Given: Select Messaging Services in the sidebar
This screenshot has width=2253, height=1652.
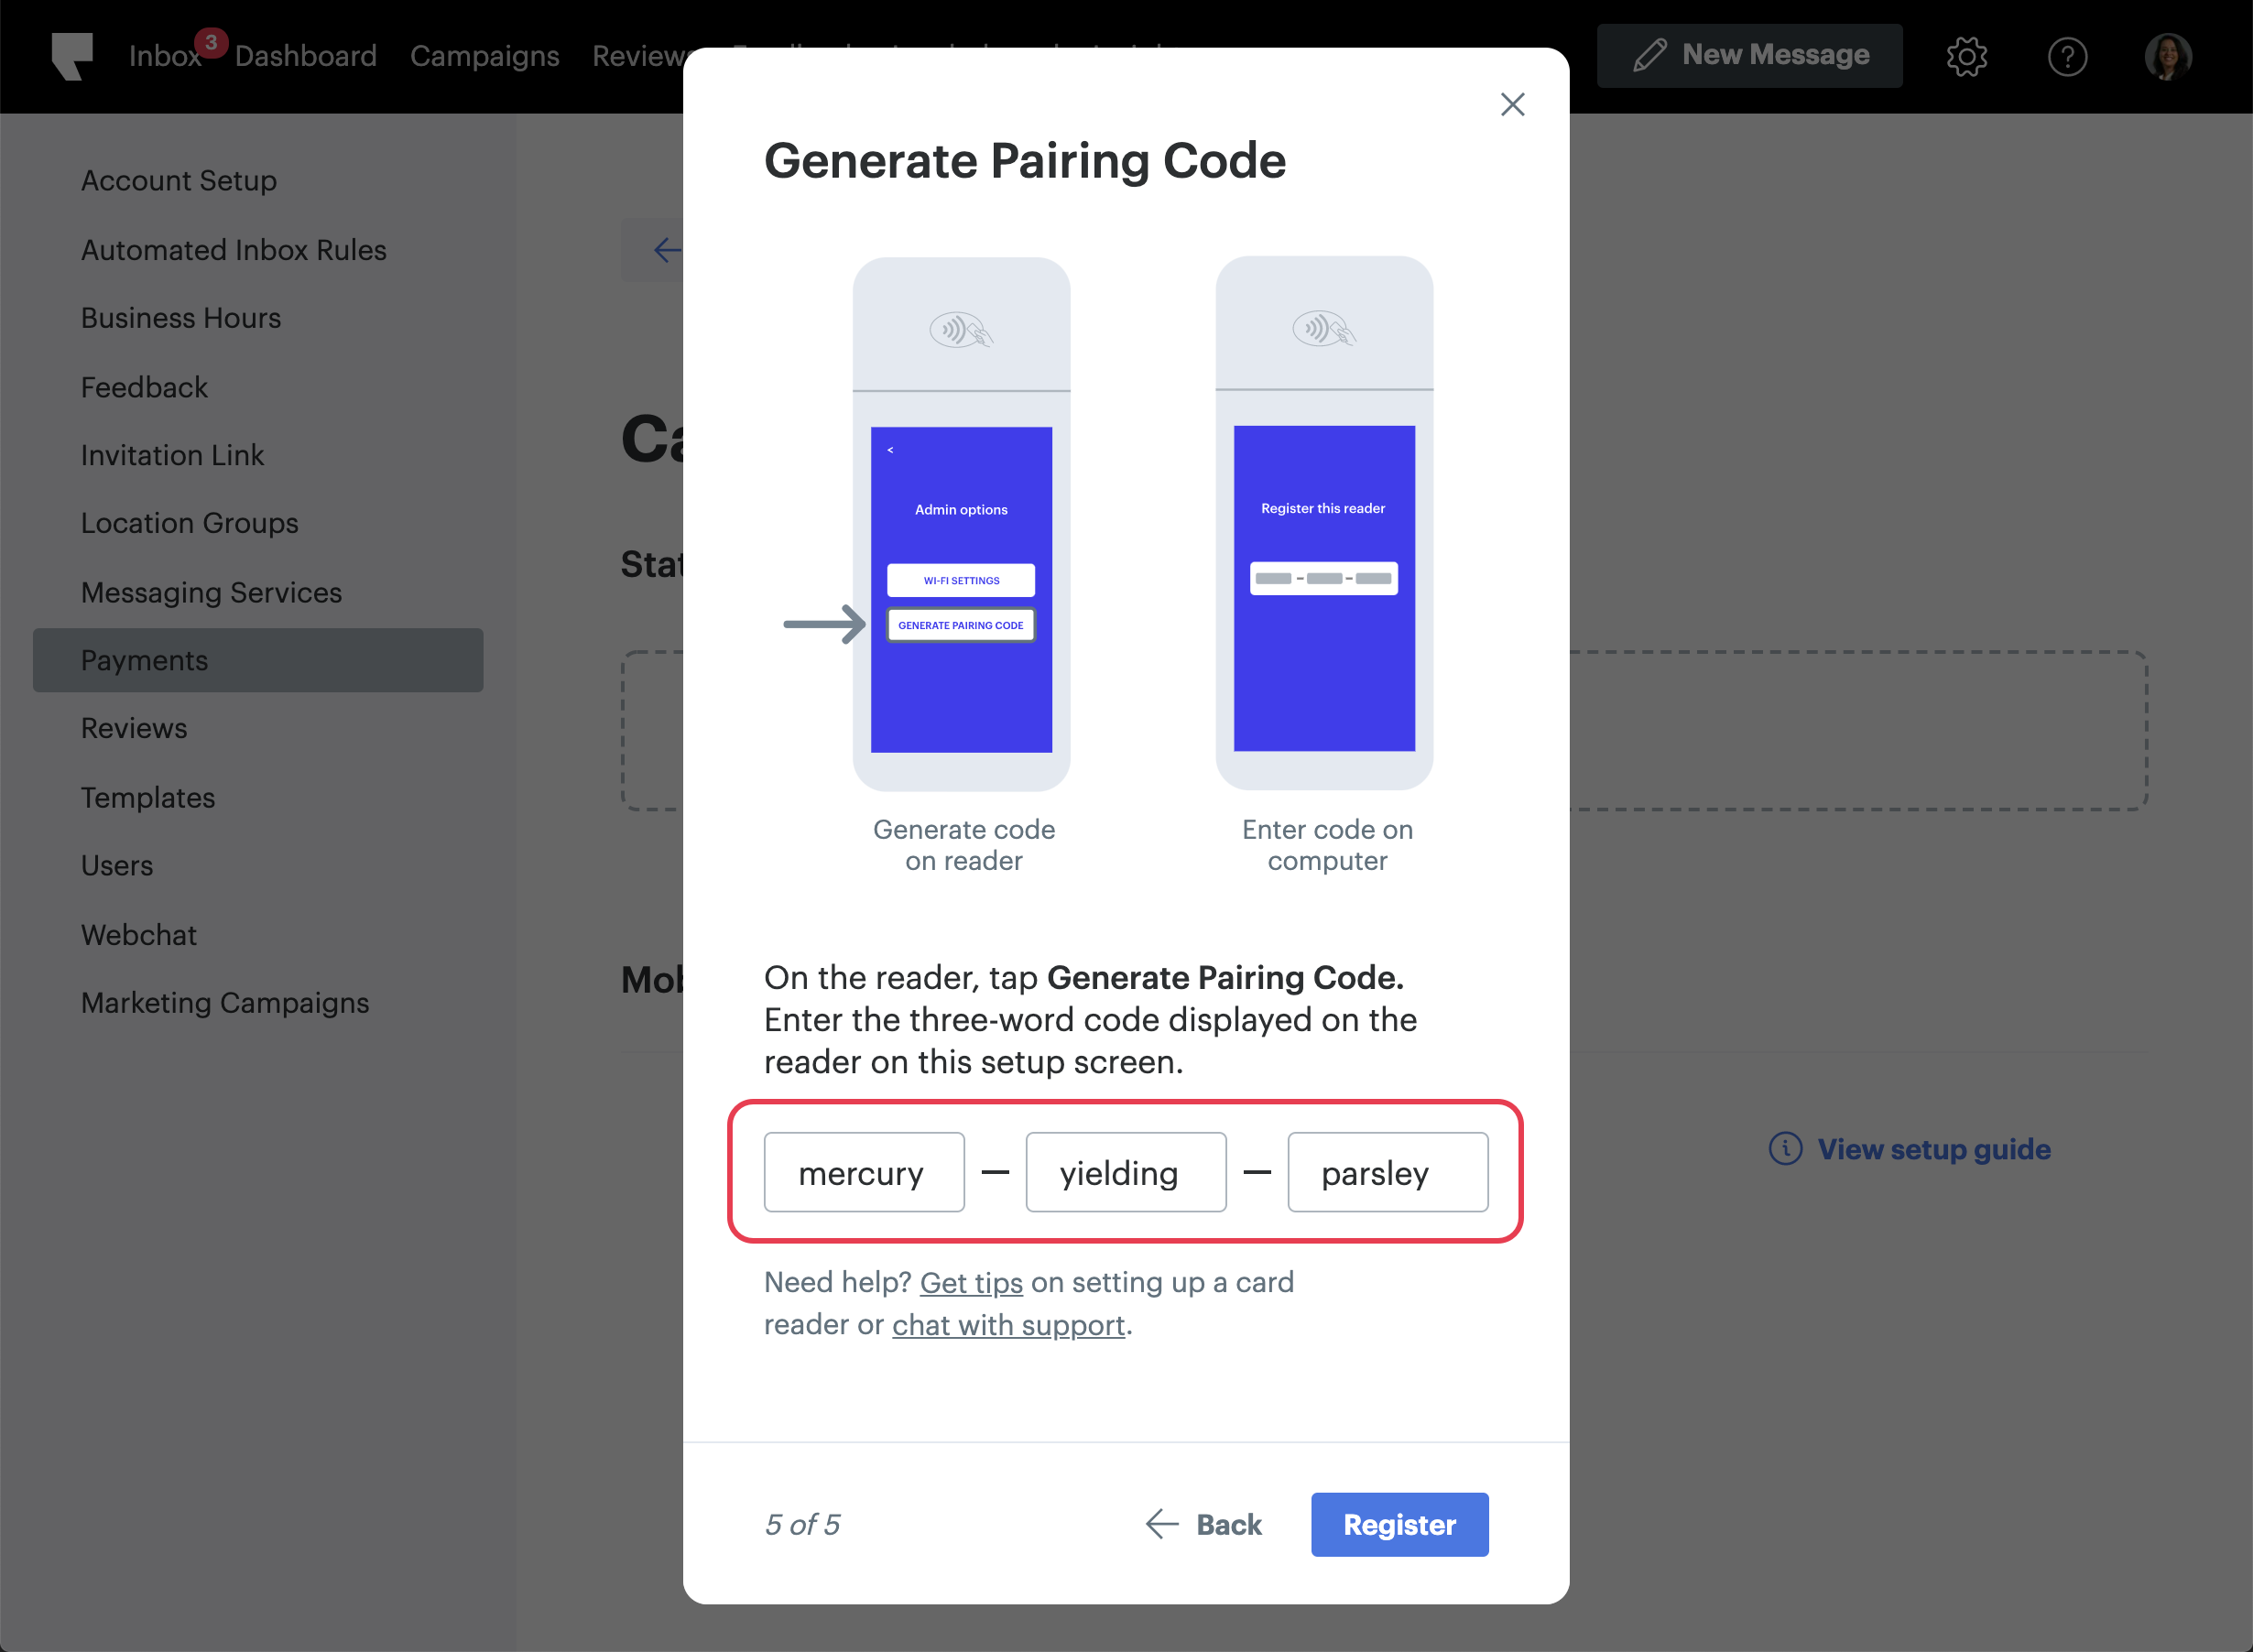Looking at the screenshot, I should coord(211,592).
